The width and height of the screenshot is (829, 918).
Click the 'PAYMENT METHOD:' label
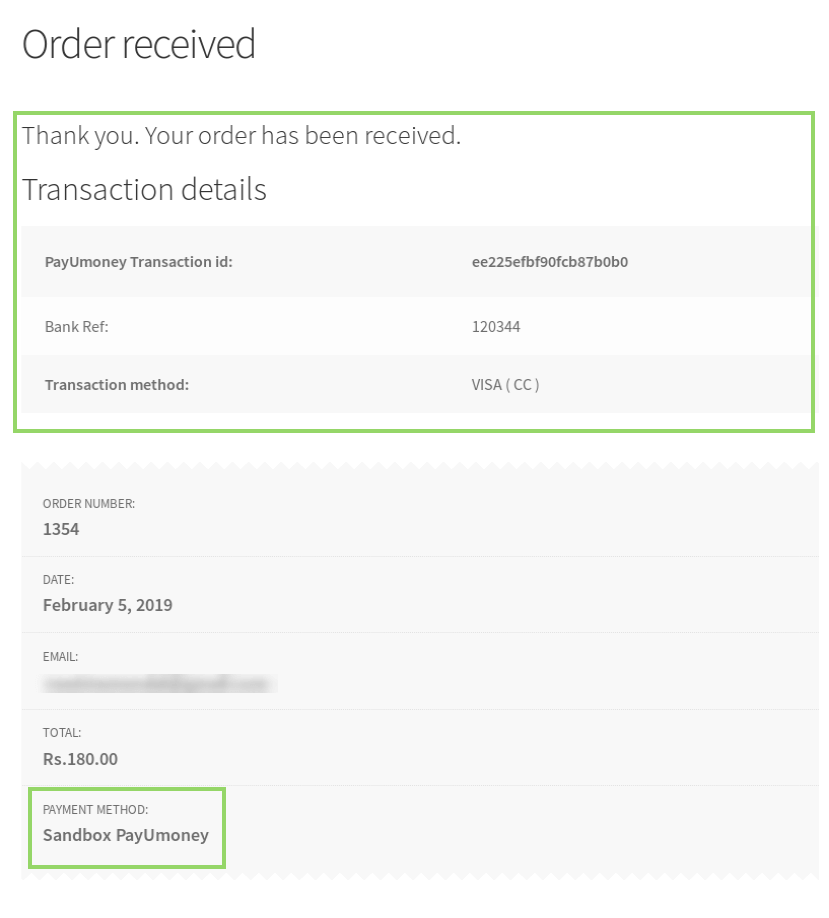click(96, 809)
